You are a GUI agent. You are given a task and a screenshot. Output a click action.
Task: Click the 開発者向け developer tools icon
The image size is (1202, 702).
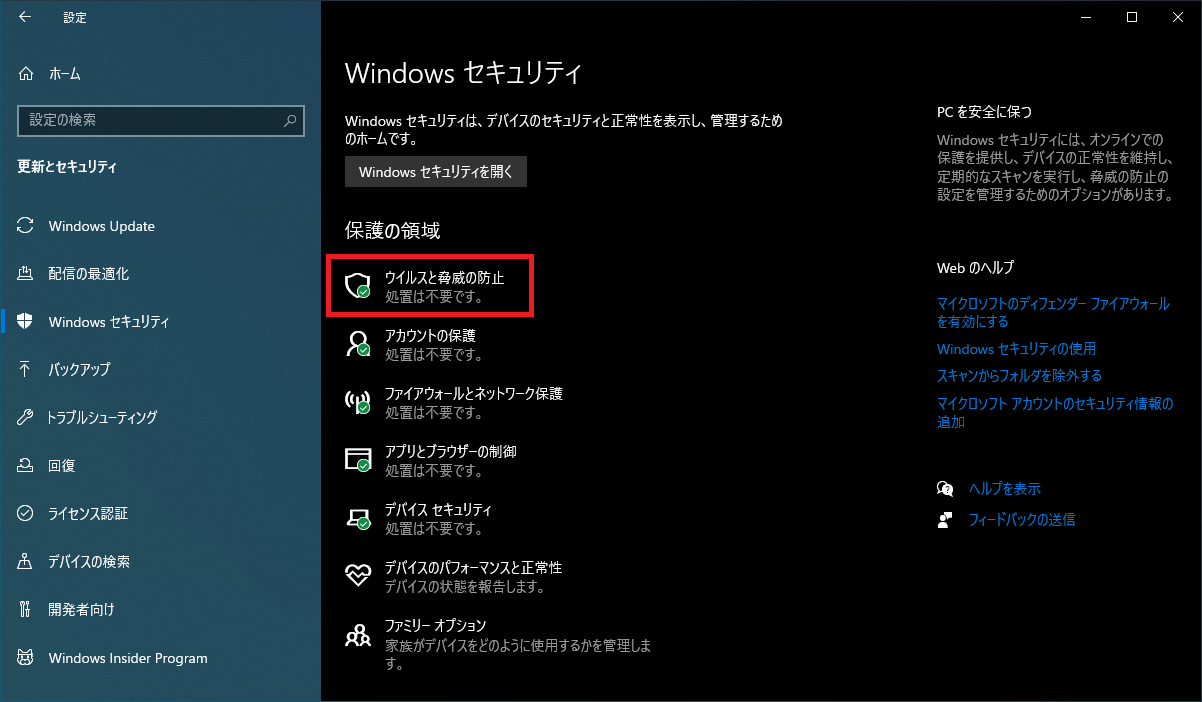pyautogui.click(x=27, y=609)
